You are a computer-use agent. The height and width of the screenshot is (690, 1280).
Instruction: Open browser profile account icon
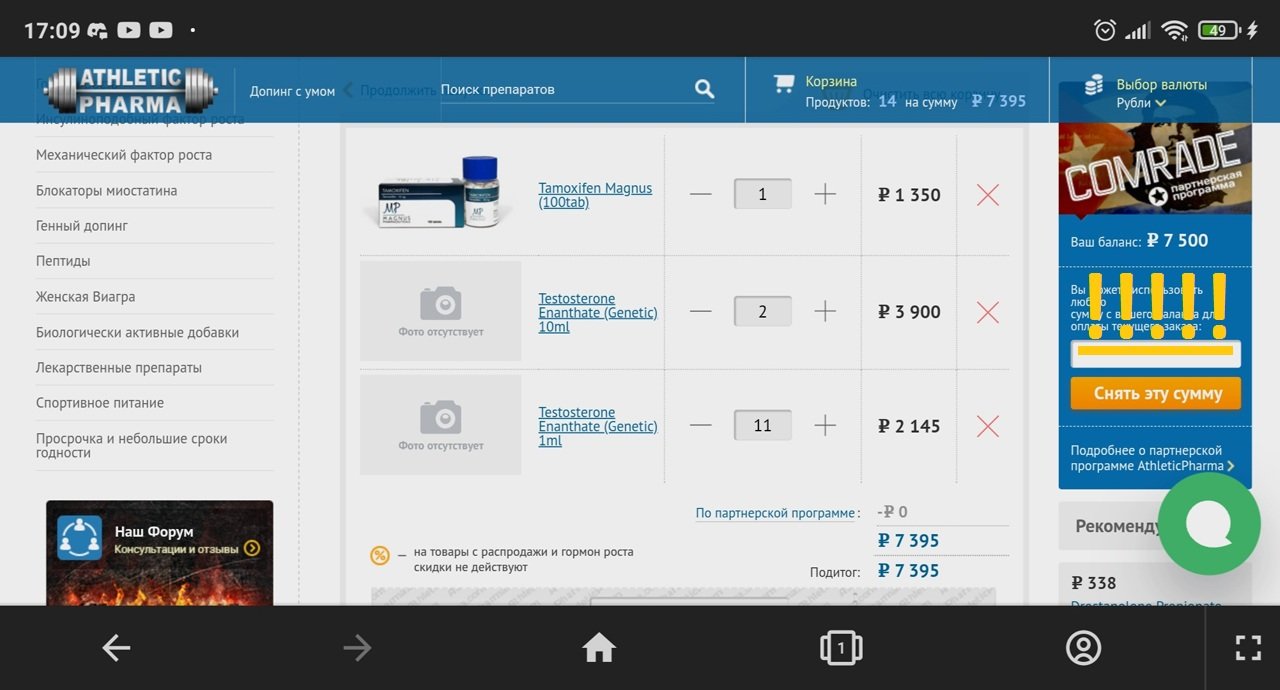tap(1083, 648)
